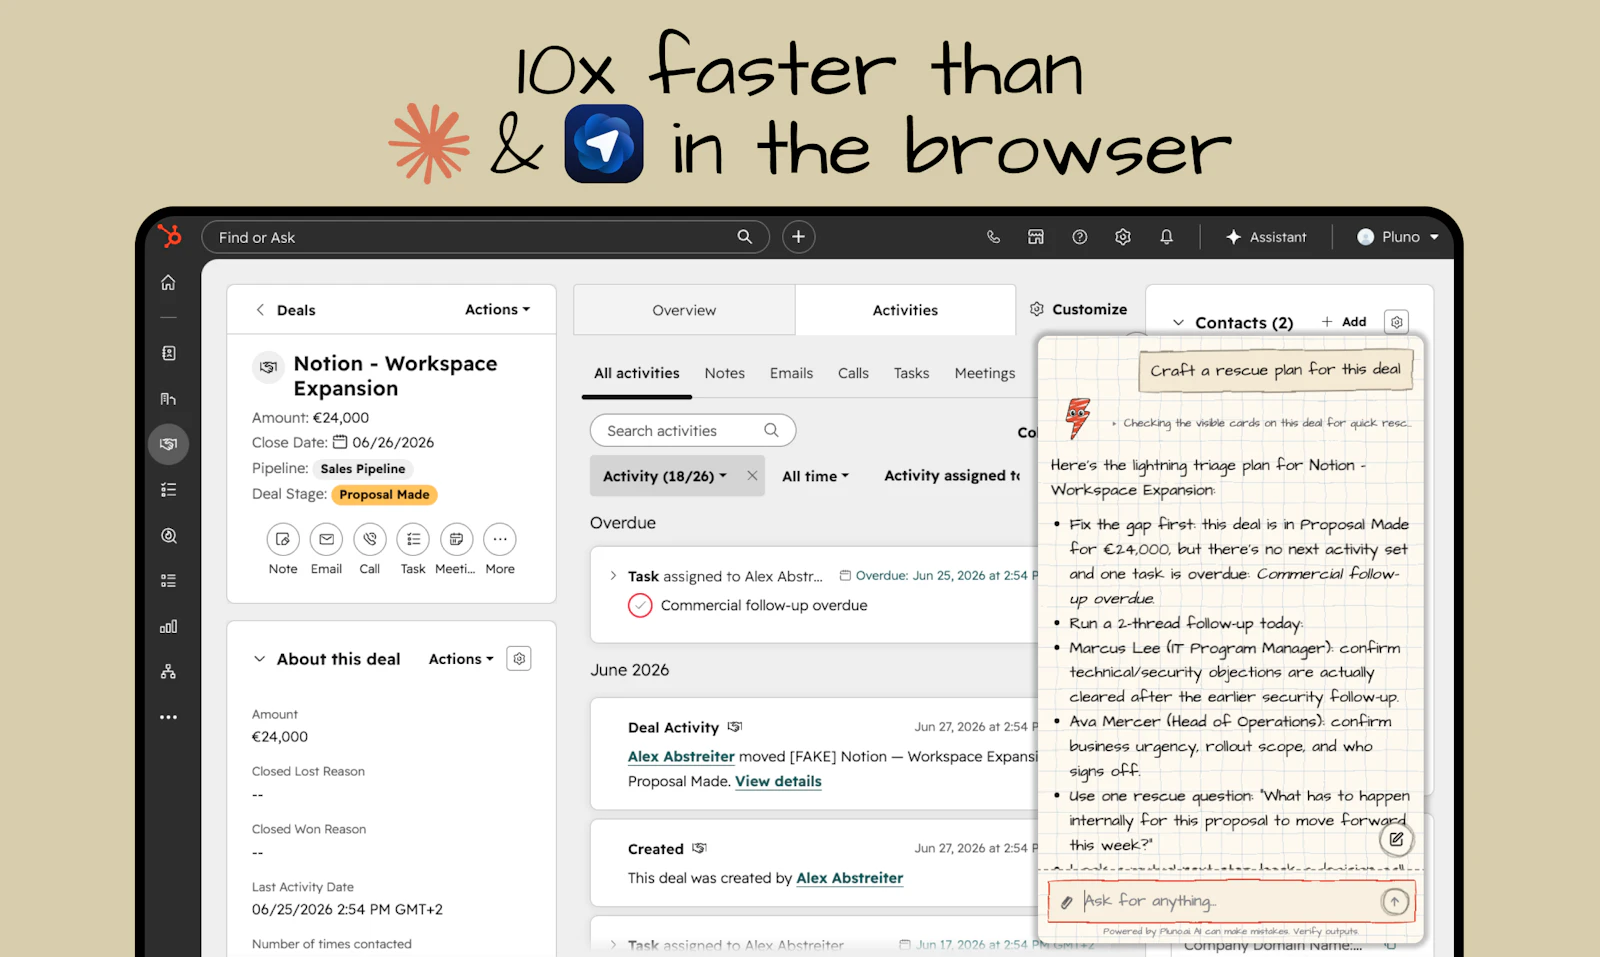
Task: Create a Task with the task icon
Action: 413,539
